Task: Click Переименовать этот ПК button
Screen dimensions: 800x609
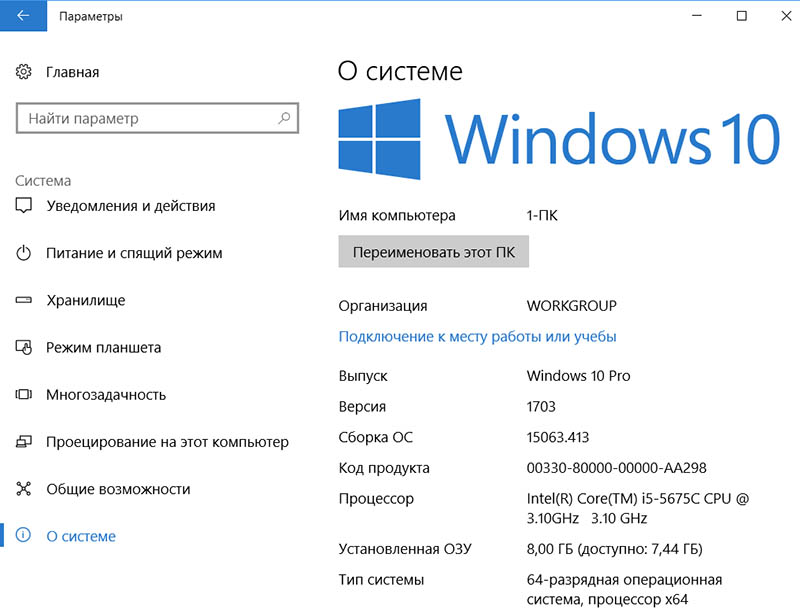Action: (434, 251)
